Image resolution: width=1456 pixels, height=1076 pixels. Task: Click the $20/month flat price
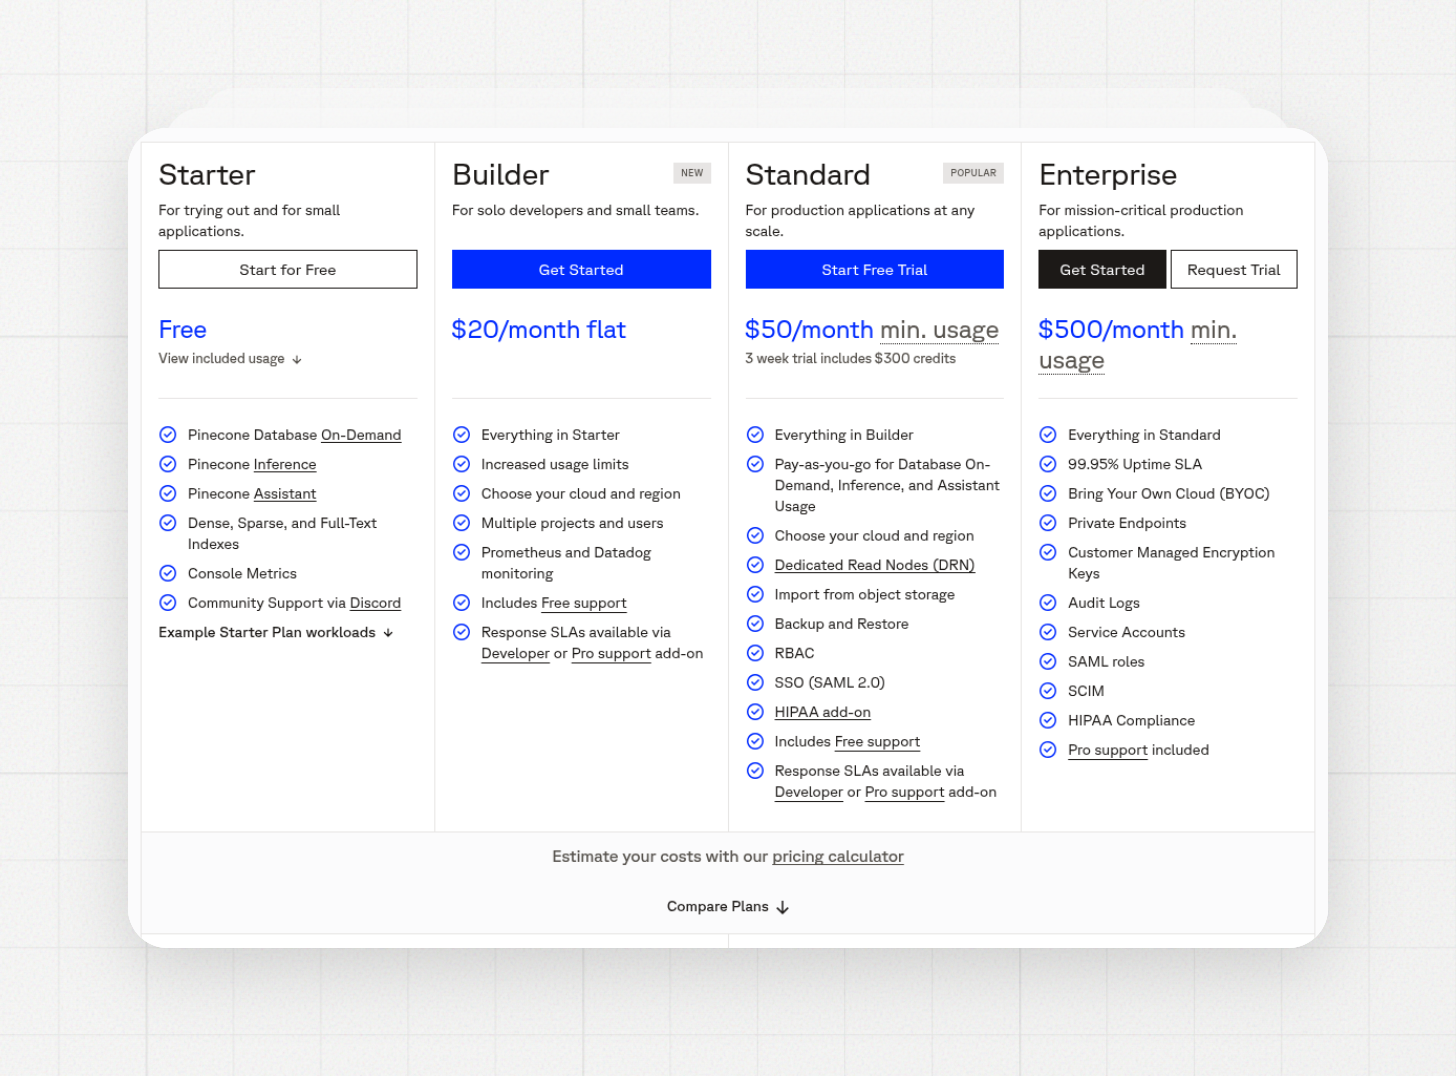tap(539, 330)
